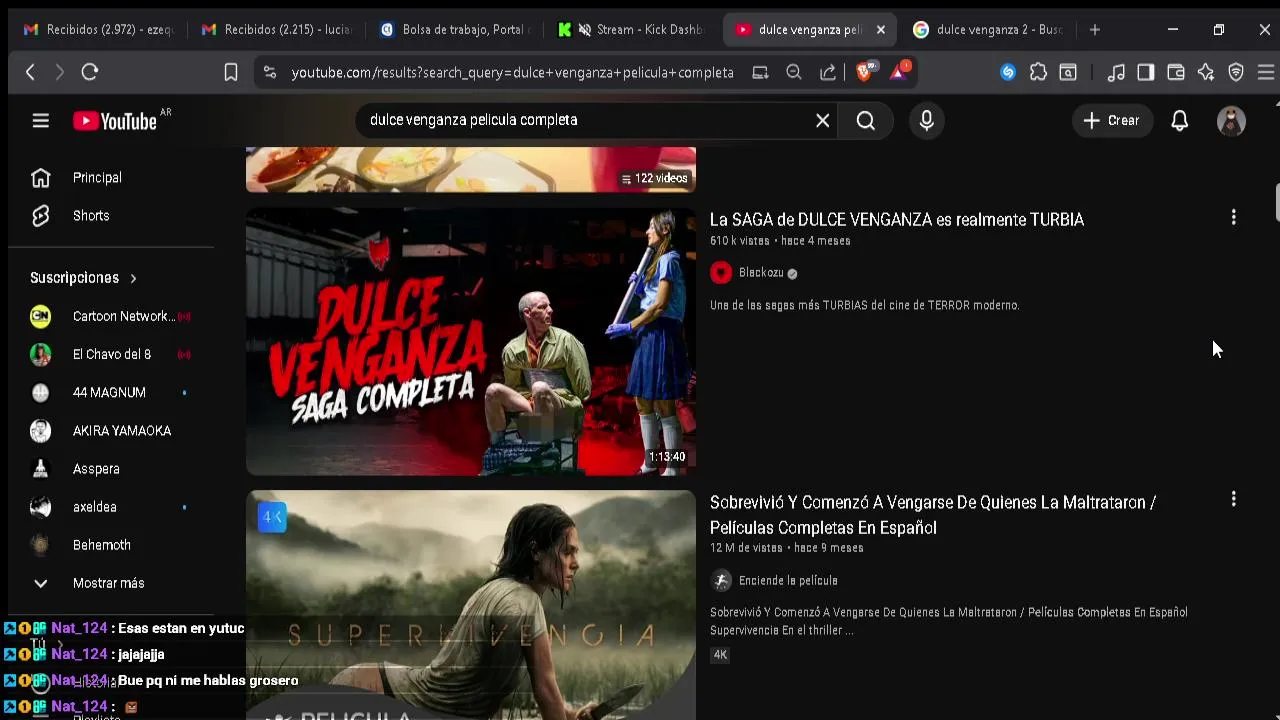Open the media control music note icon
This screenshot has height=720, width=1280.
click(1116, 72)
